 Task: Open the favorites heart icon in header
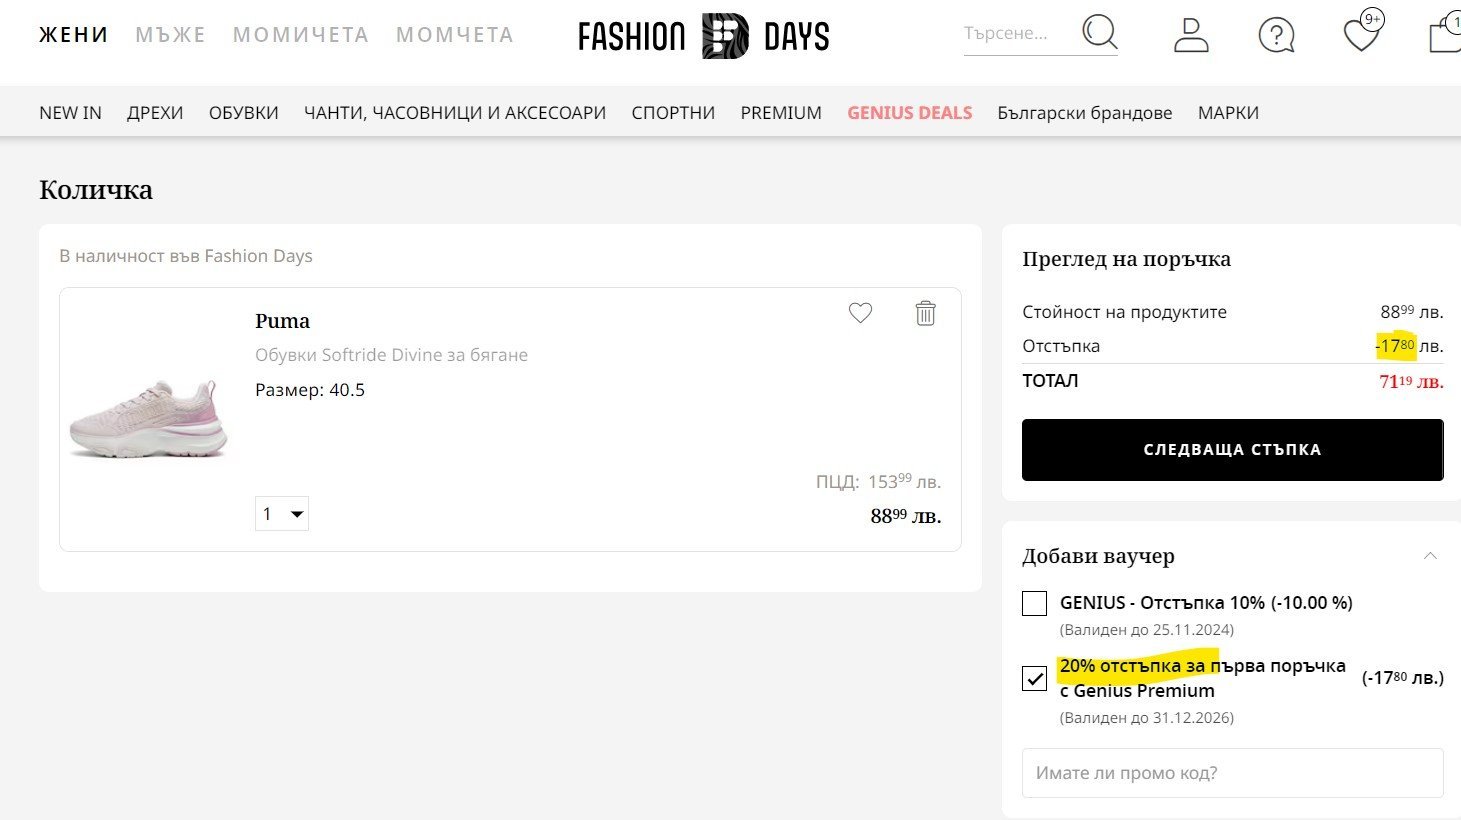pos(1361,34)
